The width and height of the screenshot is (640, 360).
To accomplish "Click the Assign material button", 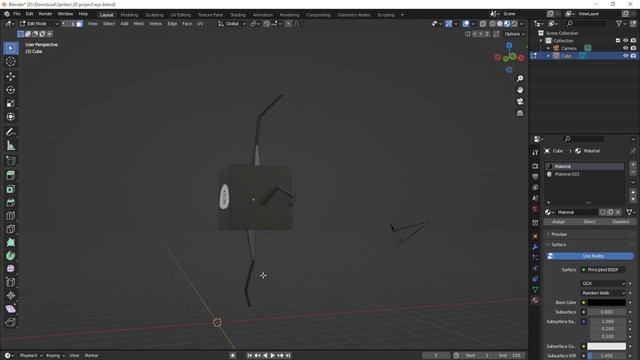I will pos(558,222).
